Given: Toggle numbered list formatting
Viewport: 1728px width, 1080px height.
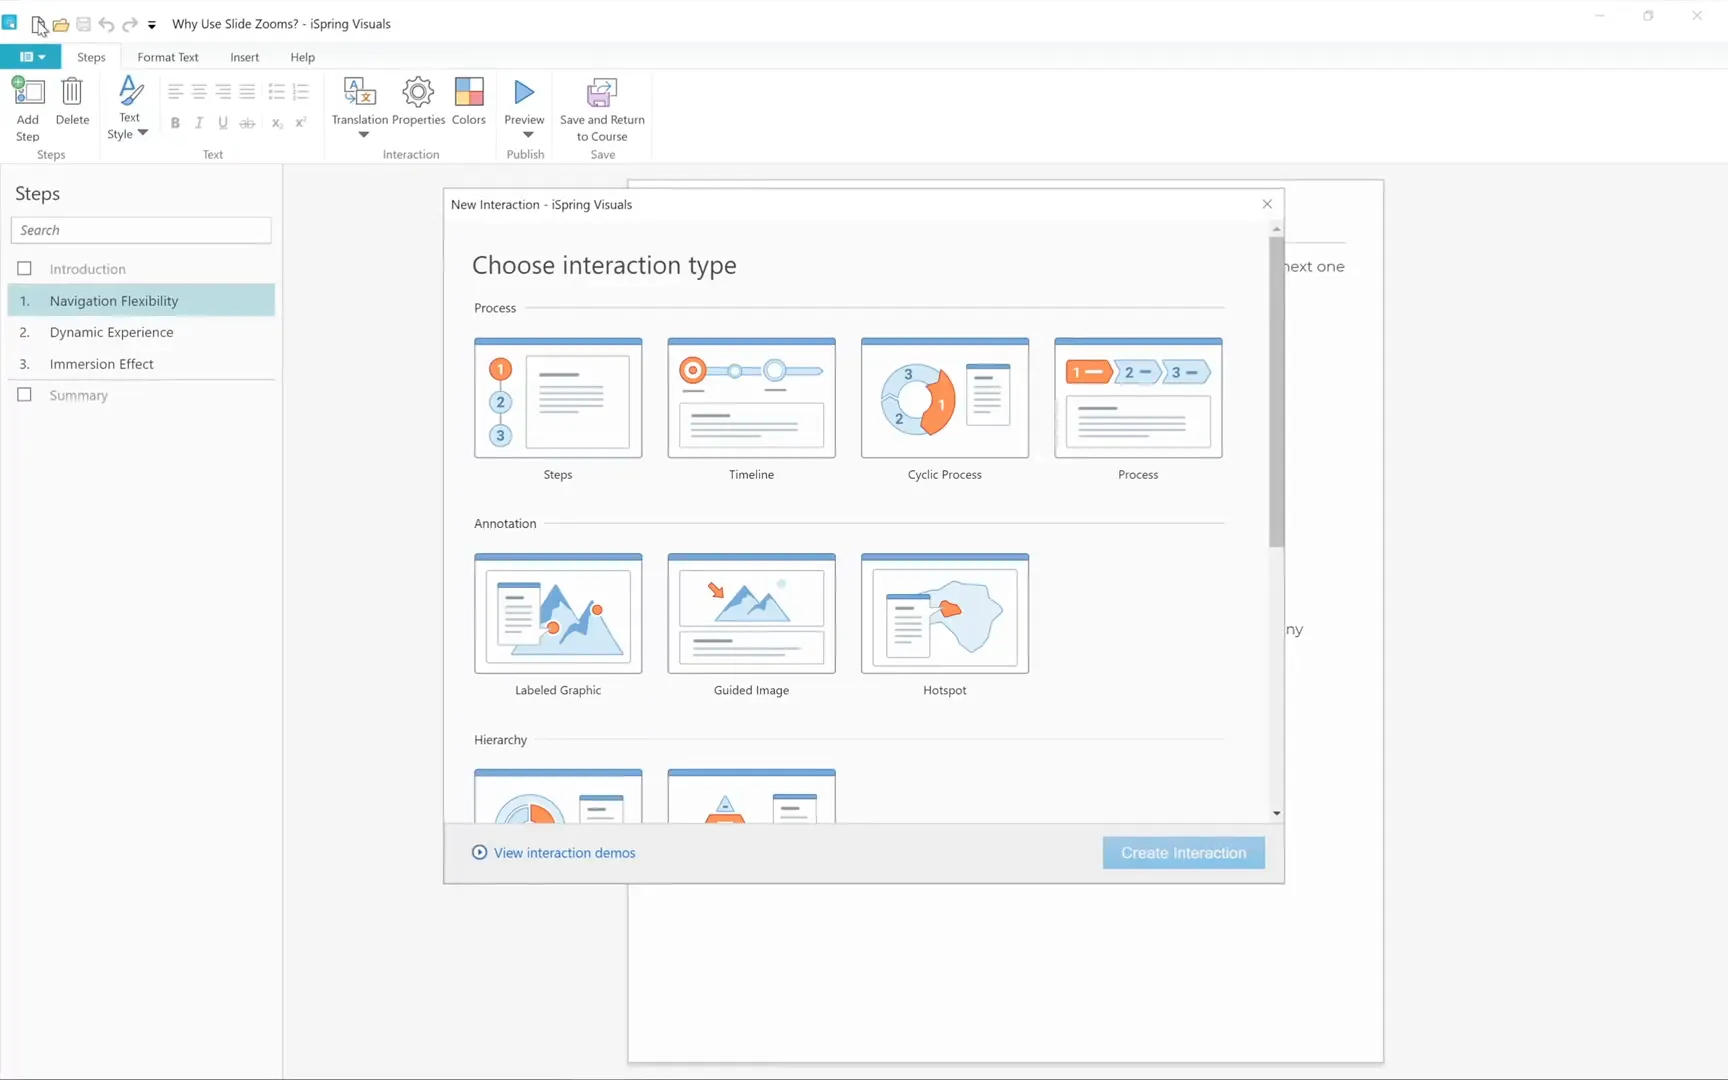Looking at the screenshot, I should pyautogui.click(x=301, y=92).
